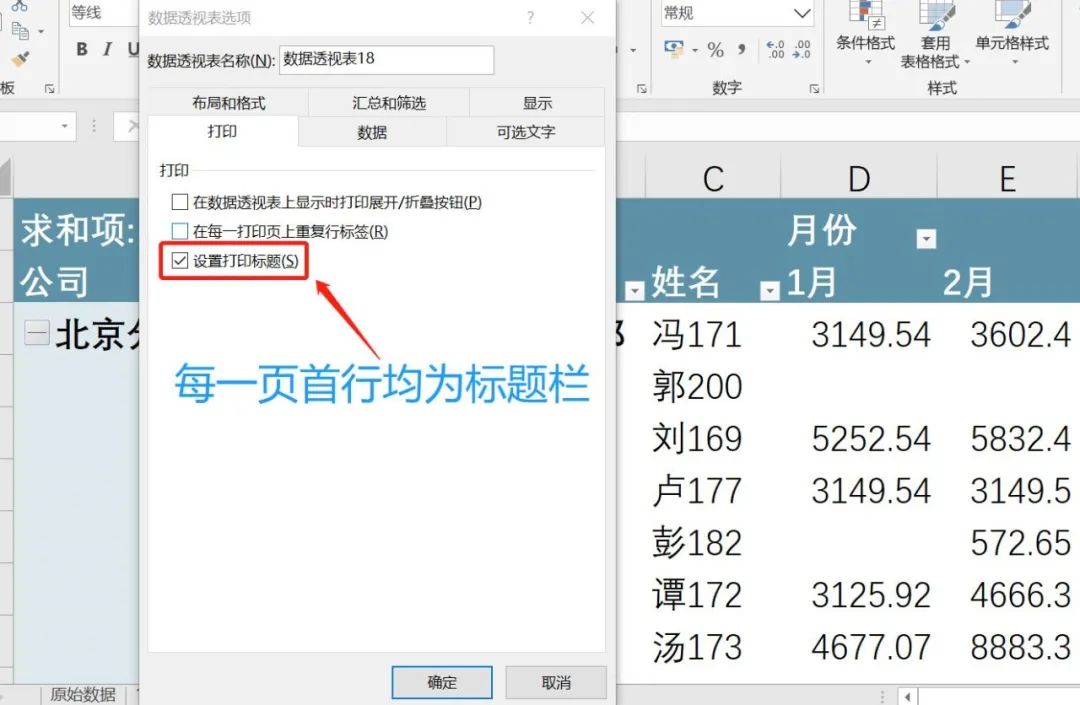Image resolution: width=1080 pixels, height=705 pixels.
Task: Open the 数字 group dialog launcher
Action: (814, 89)
